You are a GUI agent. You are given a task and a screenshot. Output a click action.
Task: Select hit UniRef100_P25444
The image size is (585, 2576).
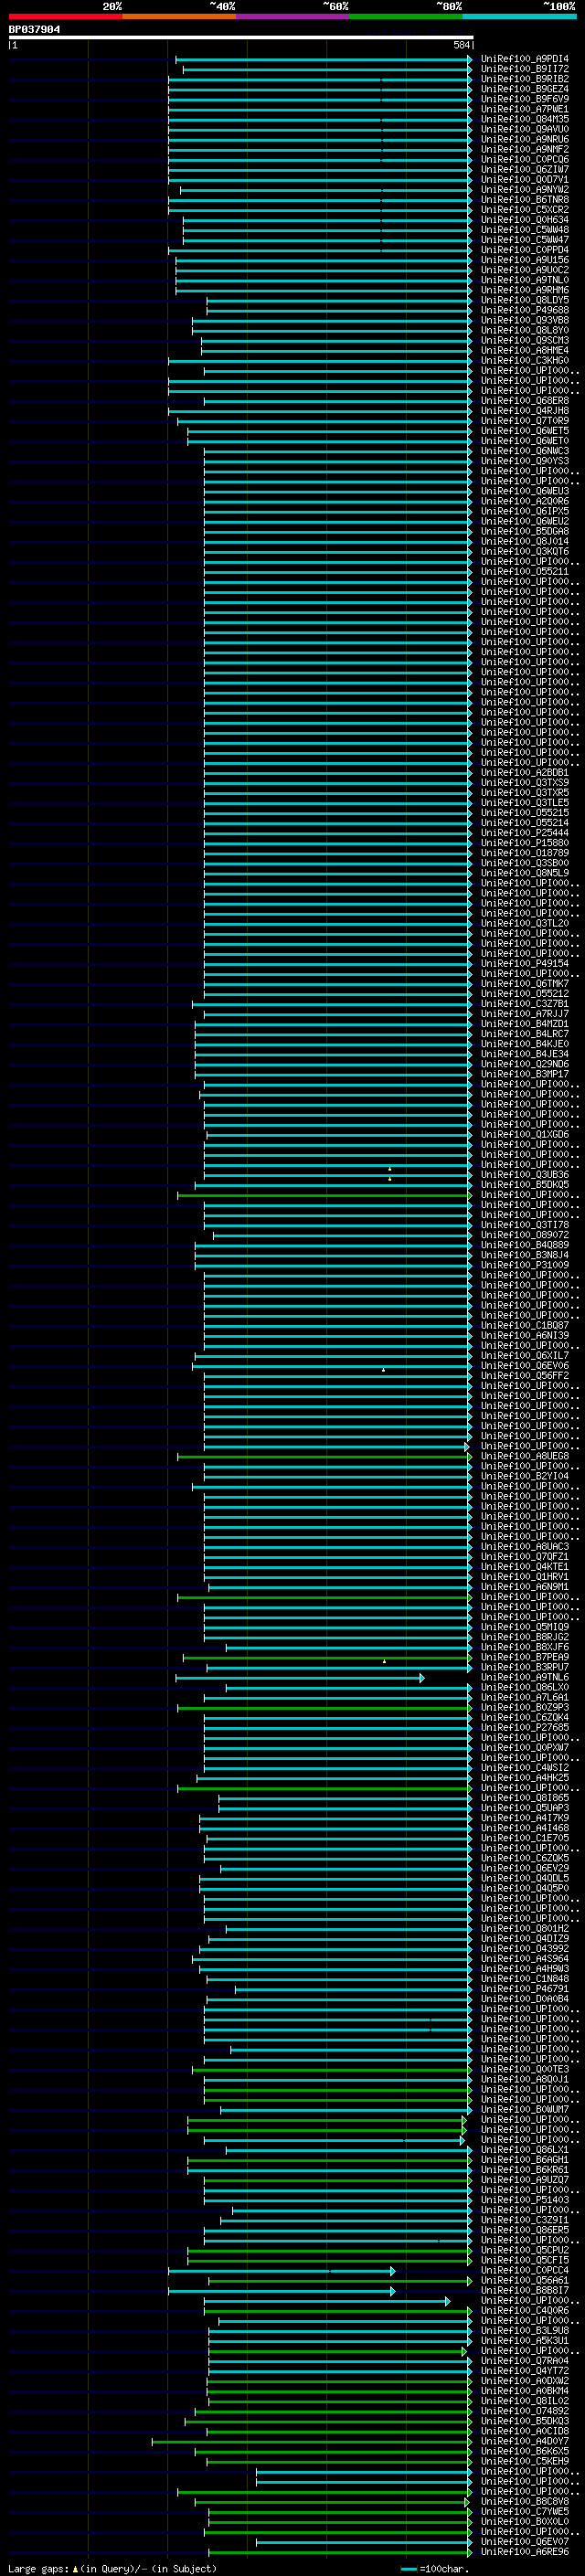(525, 833)
